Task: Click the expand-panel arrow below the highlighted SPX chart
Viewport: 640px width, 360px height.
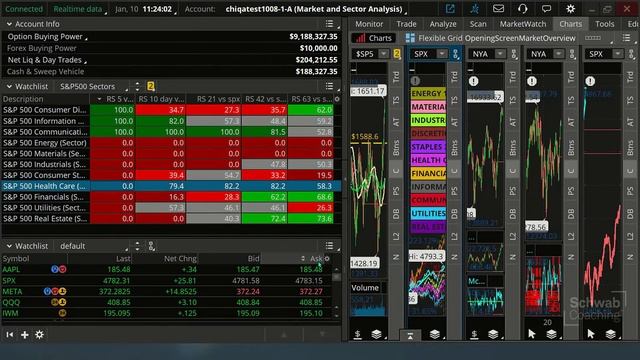Action: (x=410, y=336)
